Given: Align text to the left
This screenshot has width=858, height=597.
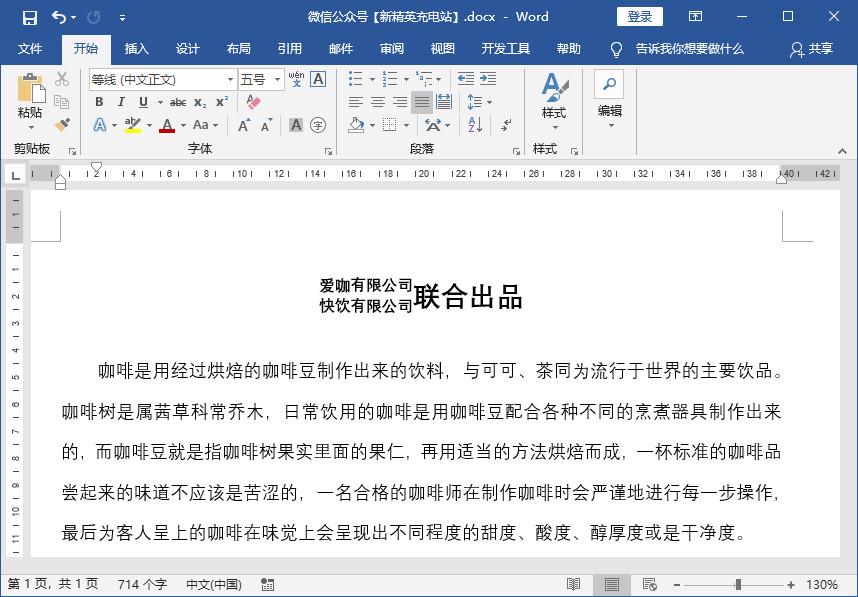Looking at the screenshot, I should coord(356,102).
